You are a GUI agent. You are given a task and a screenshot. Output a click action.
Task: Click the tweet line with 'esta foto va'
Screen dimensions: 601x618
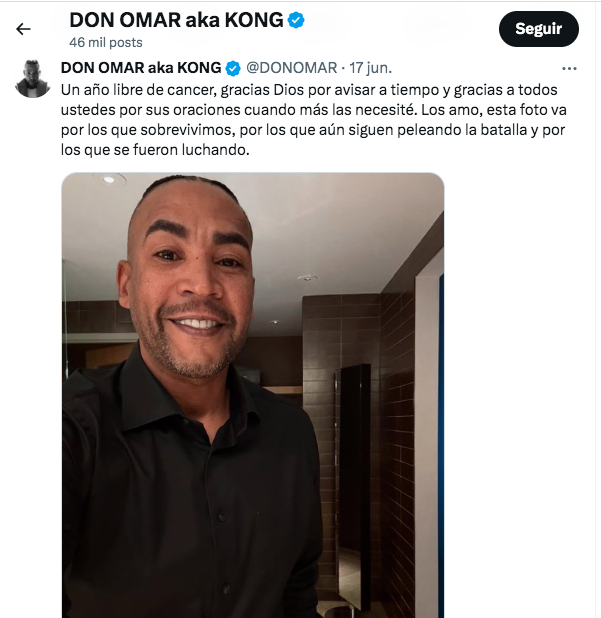(x=314, y=110)
